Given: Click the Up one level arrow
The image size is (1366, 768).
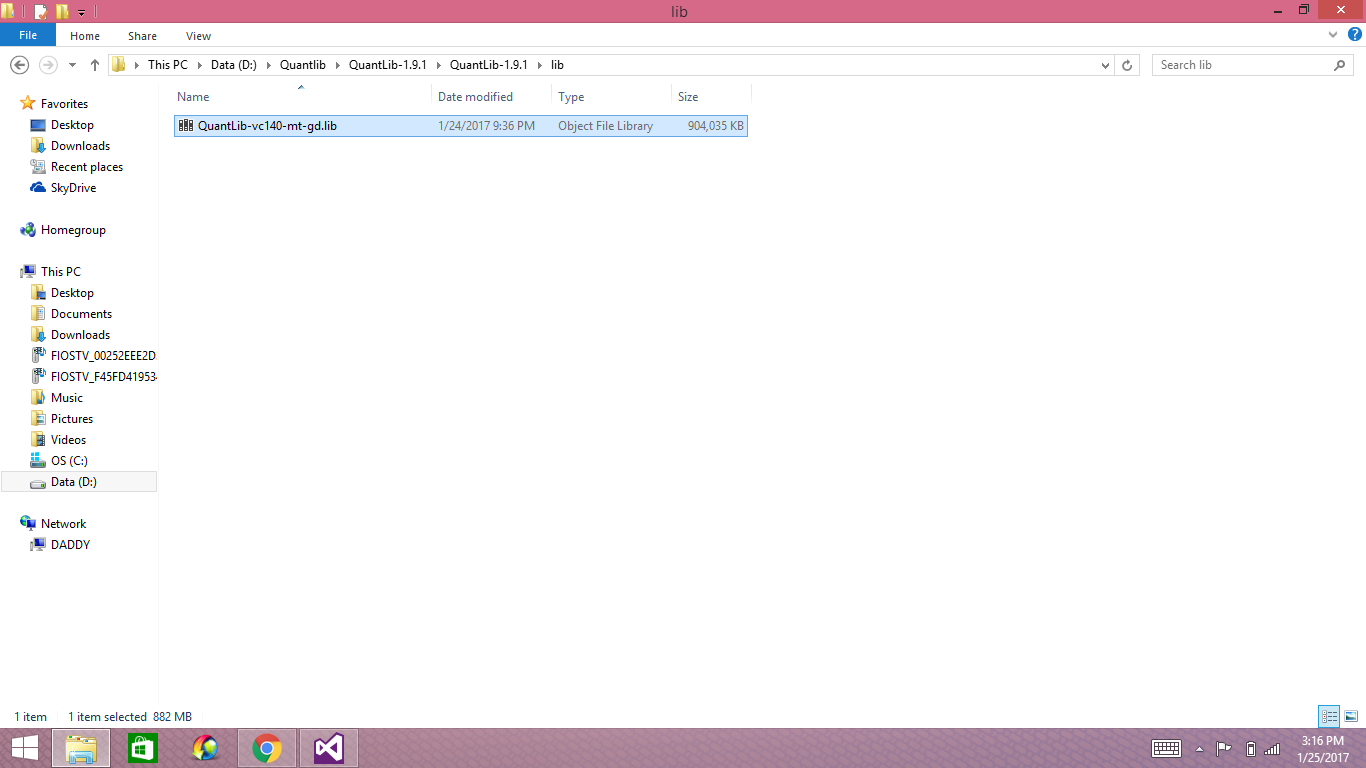Looking at the screenshot, I should point(95,65).
